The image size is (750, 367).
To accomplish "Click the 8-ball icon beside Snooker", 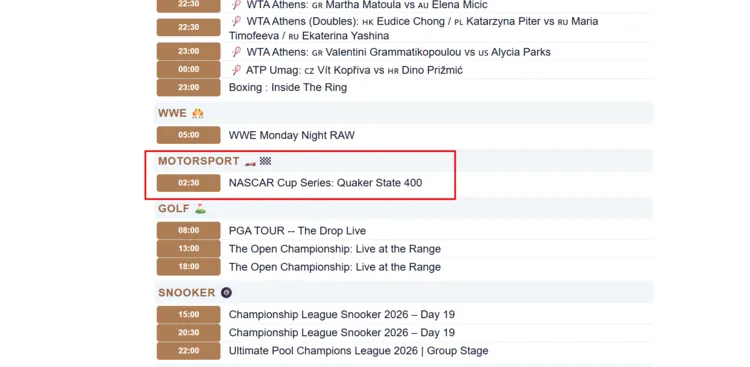I will coord(226,293).
